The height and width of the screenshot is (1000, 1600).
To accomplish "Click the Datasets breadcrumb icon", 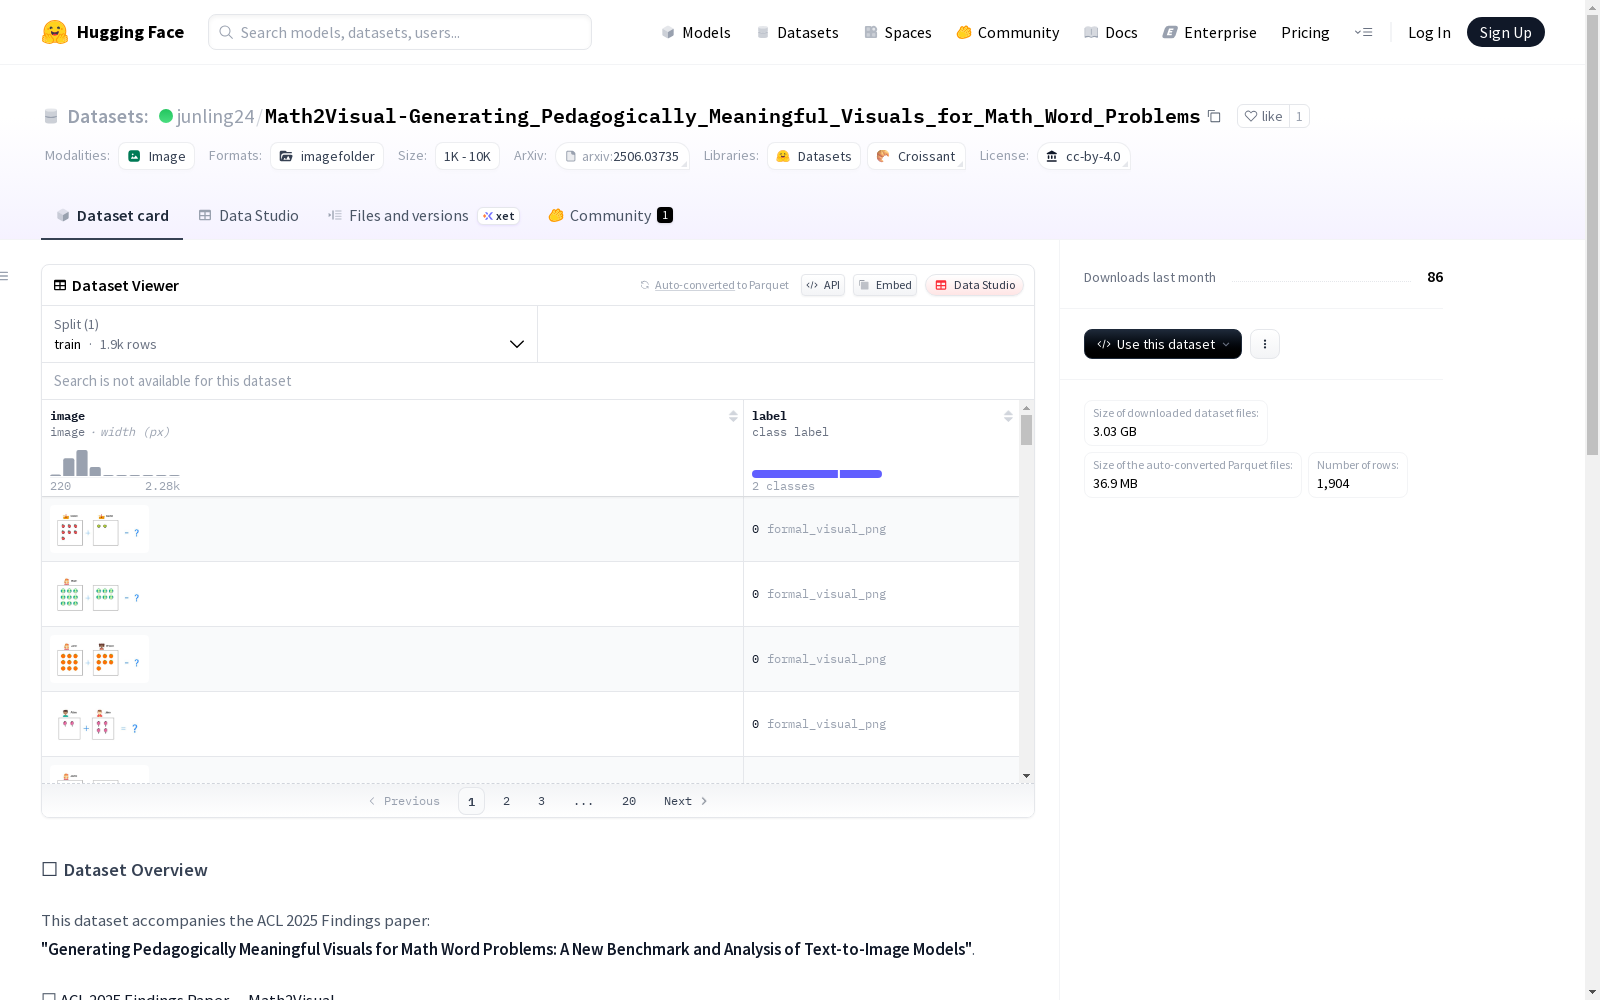I will tap(51, 117).
